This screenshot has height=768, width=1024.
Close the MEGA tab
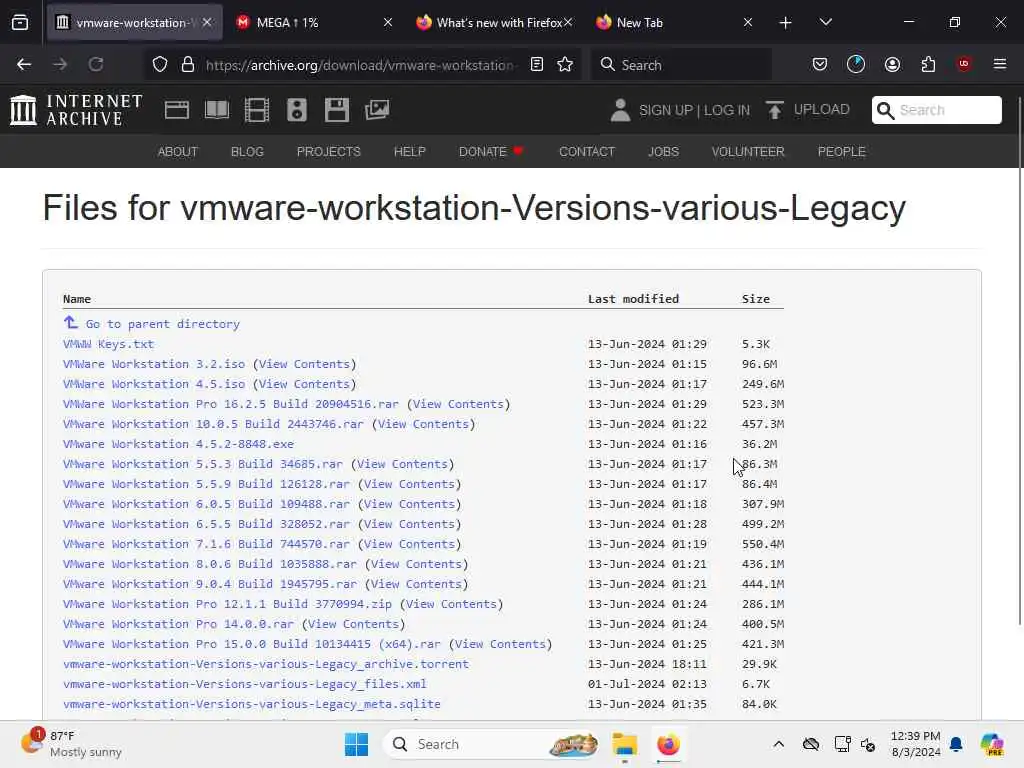tap(388, 23)
